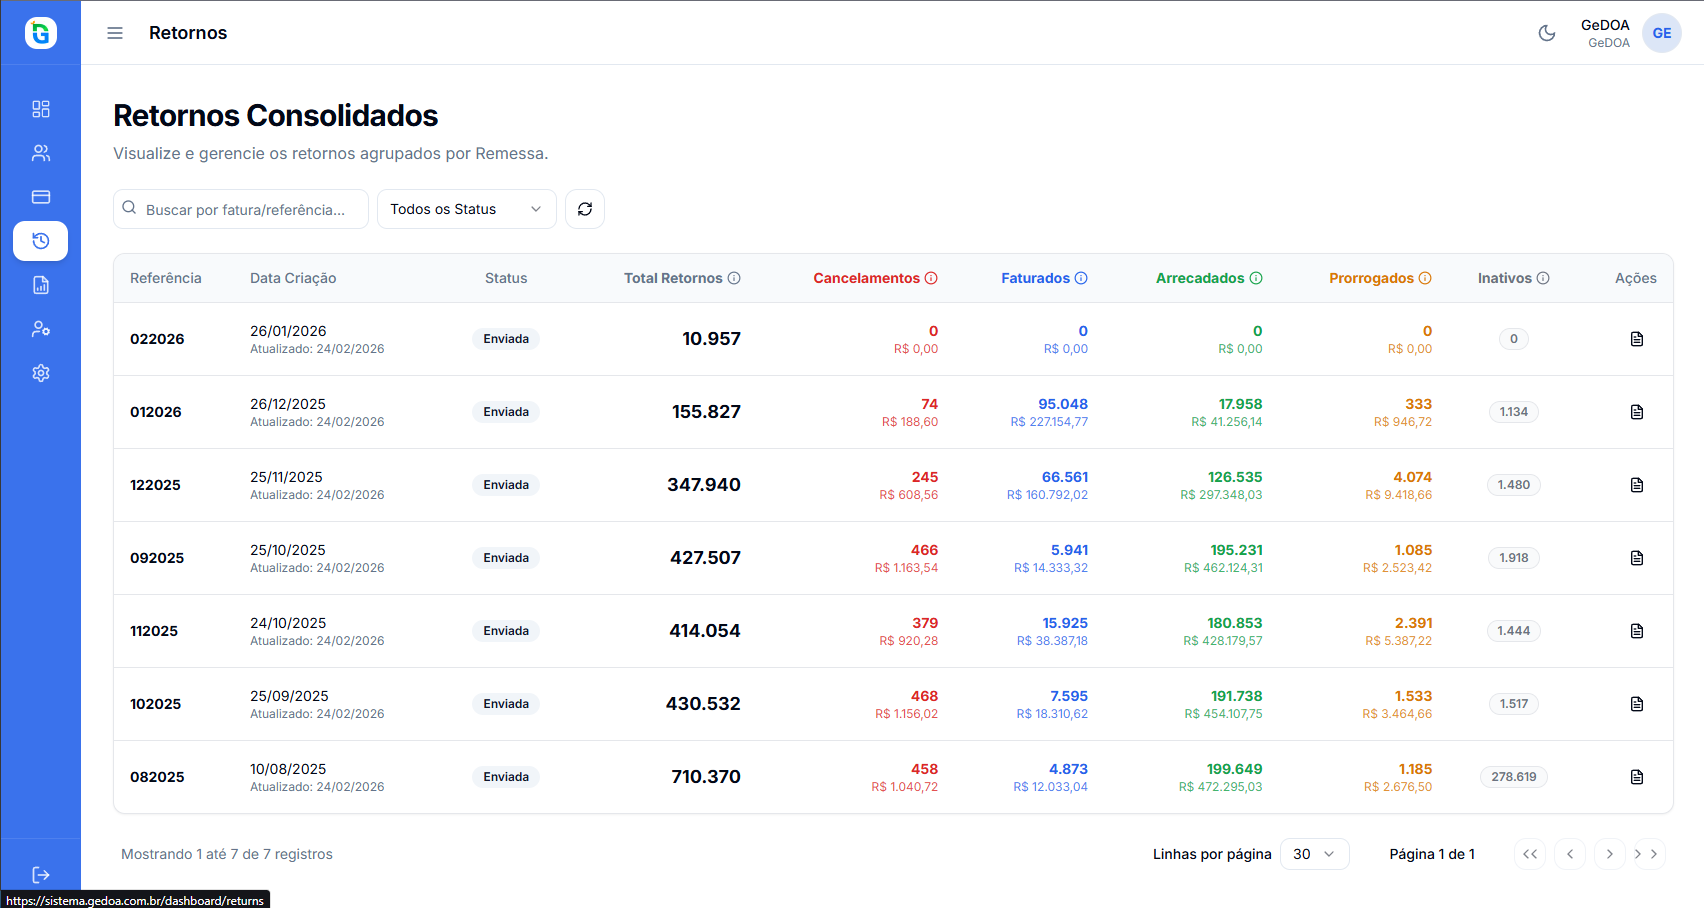Open the Linhas por página dropdown
The image size is (1704, 908).
point(1314,854)
